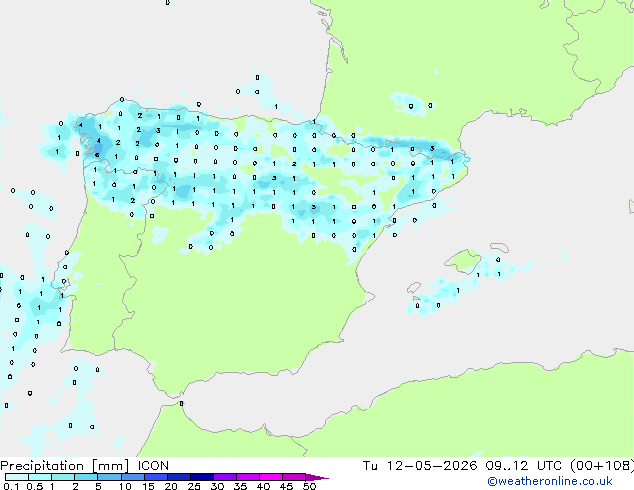Screen dimensions: 634x490
Task: Click the "0.1" legend scale label
Action: [11, 486]
